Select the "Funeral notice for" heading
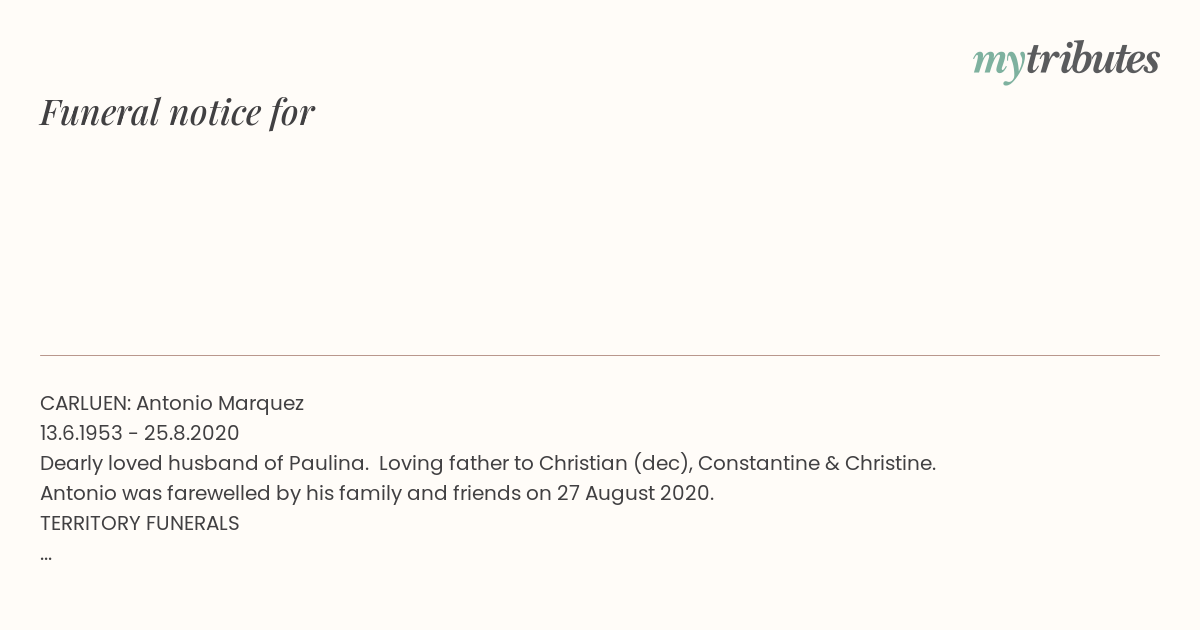Screen dimensions: 1200x630 178,112
